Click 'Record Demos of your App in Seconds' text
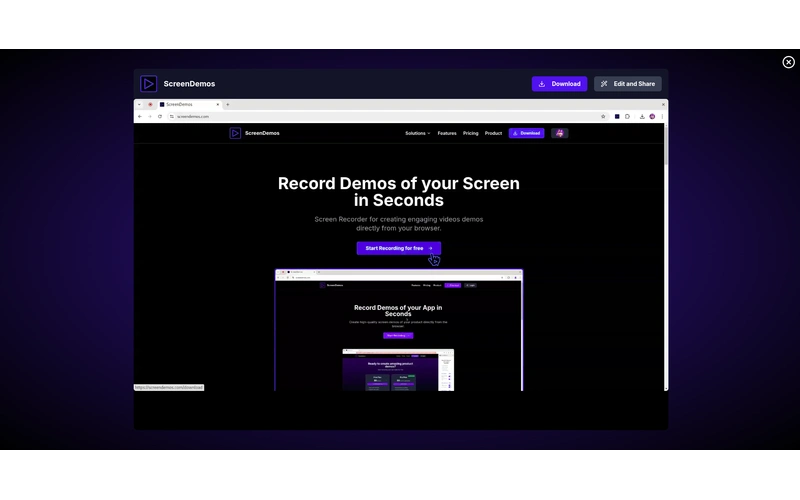This screenshot has width=800, height=500. tap(398, 311)
